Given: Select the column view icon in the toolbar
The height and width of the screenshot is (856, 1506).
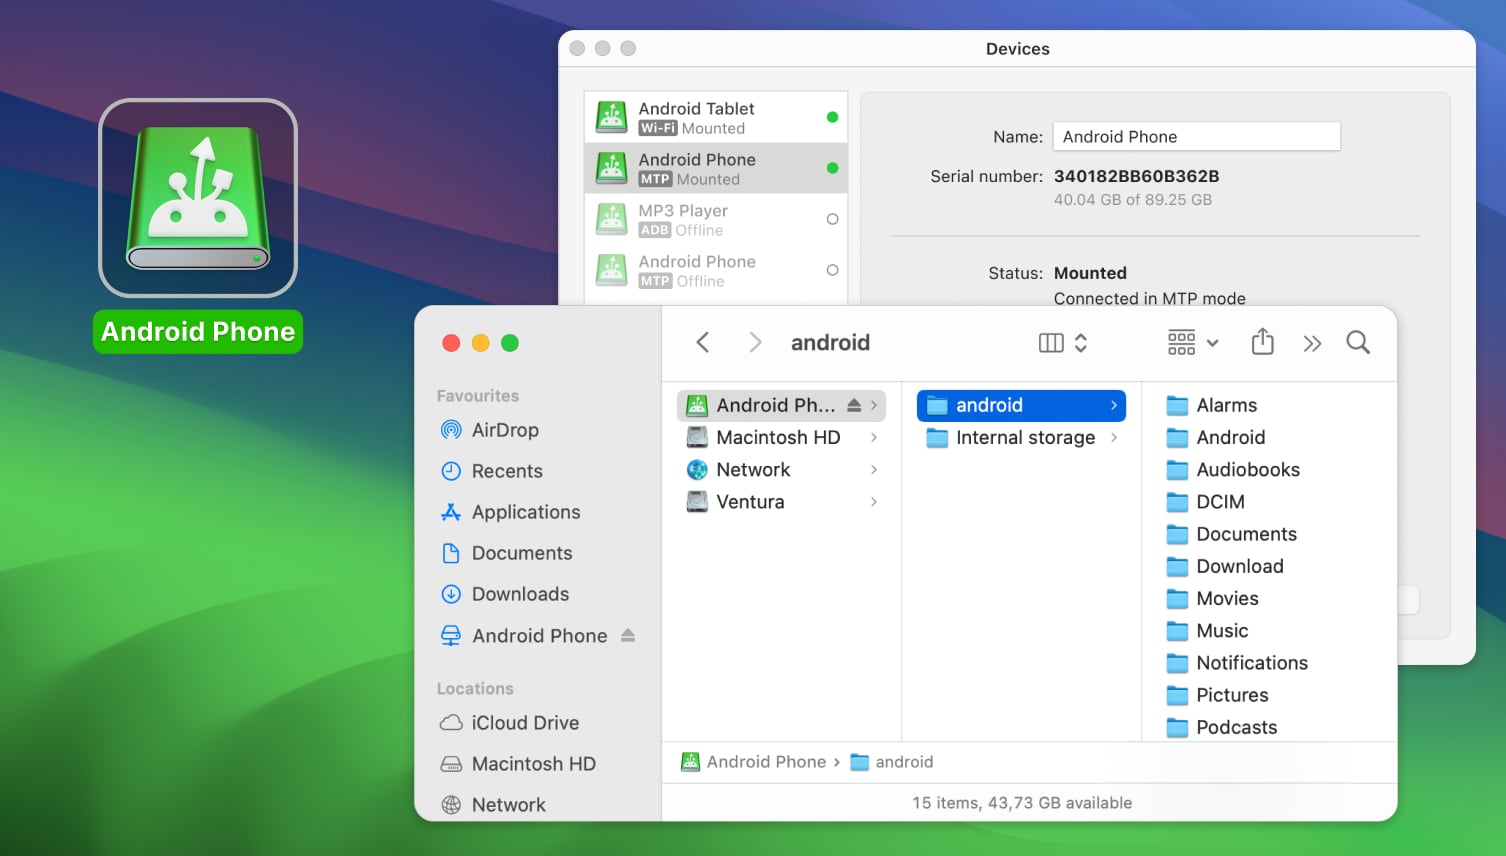Looking at the screenshot, I should pos(1049,342).
